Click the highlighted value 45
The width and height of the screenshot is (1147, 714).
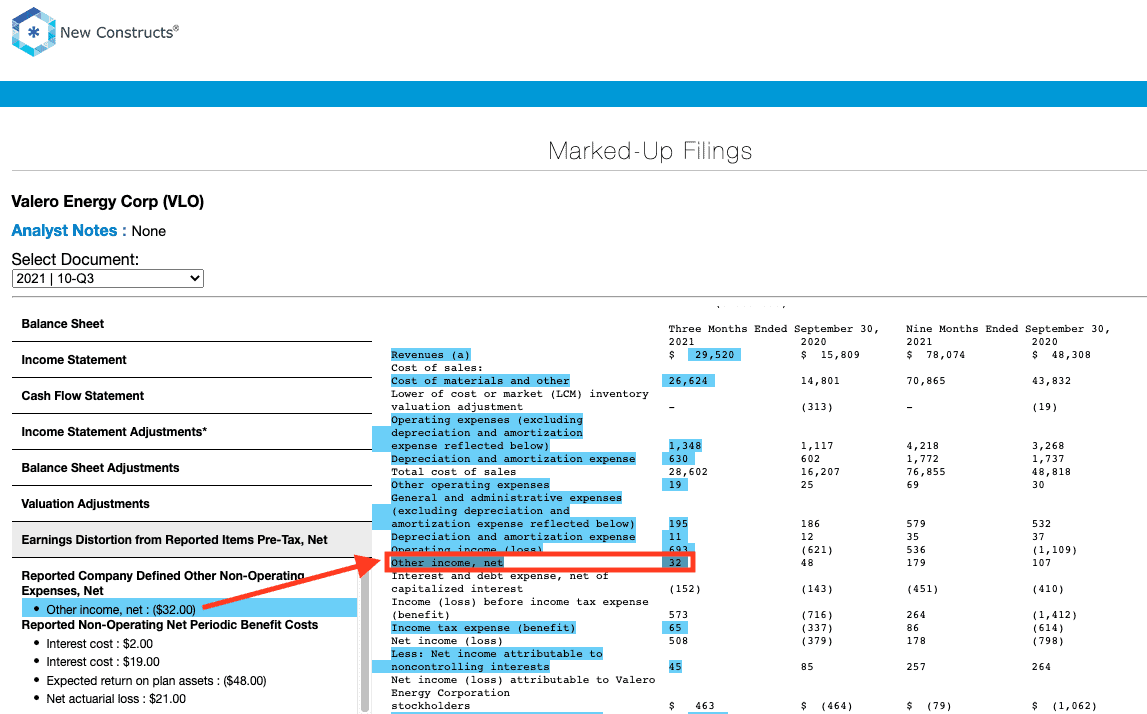point(675,667)
